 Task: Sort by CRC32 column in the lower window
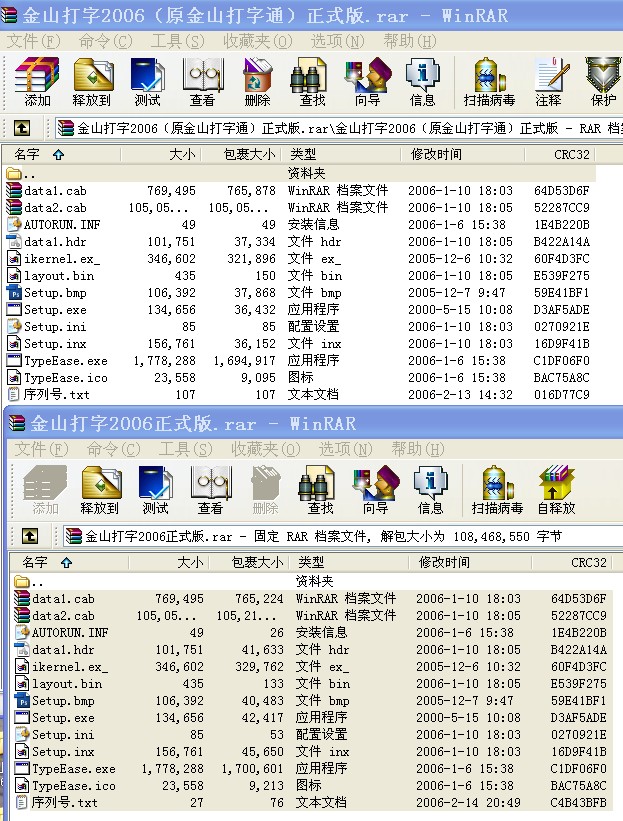[572, 562]
